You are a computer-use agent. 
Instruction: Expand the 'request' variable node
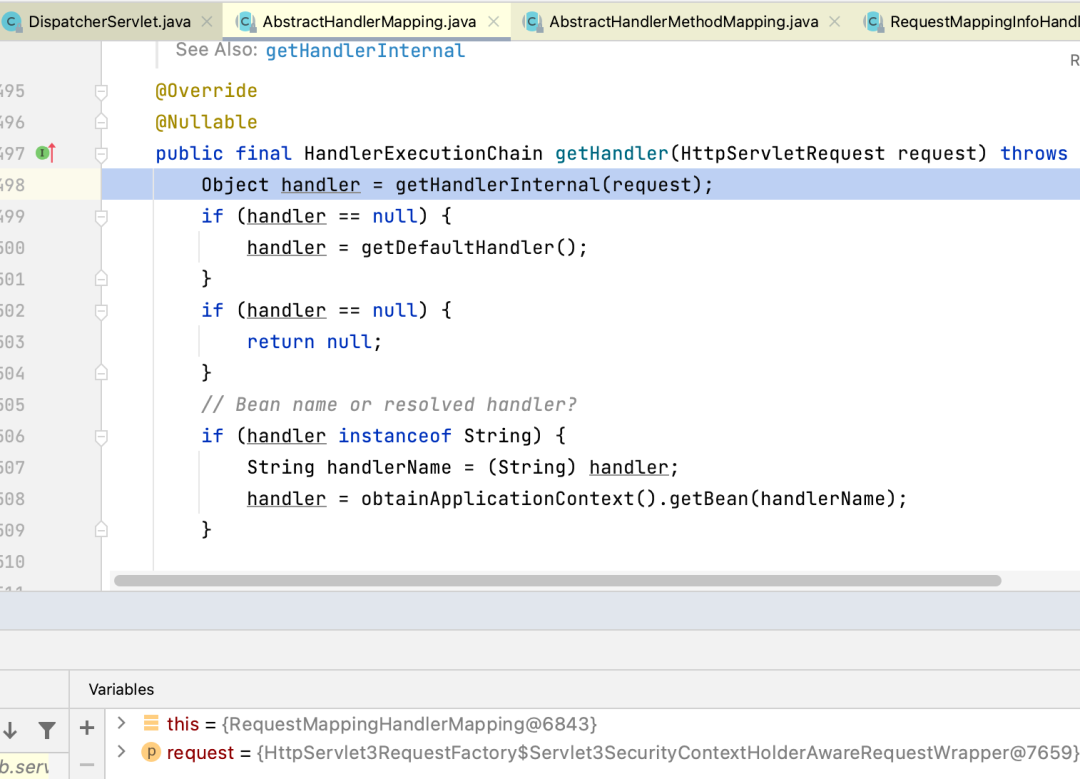tap(121, 752)
